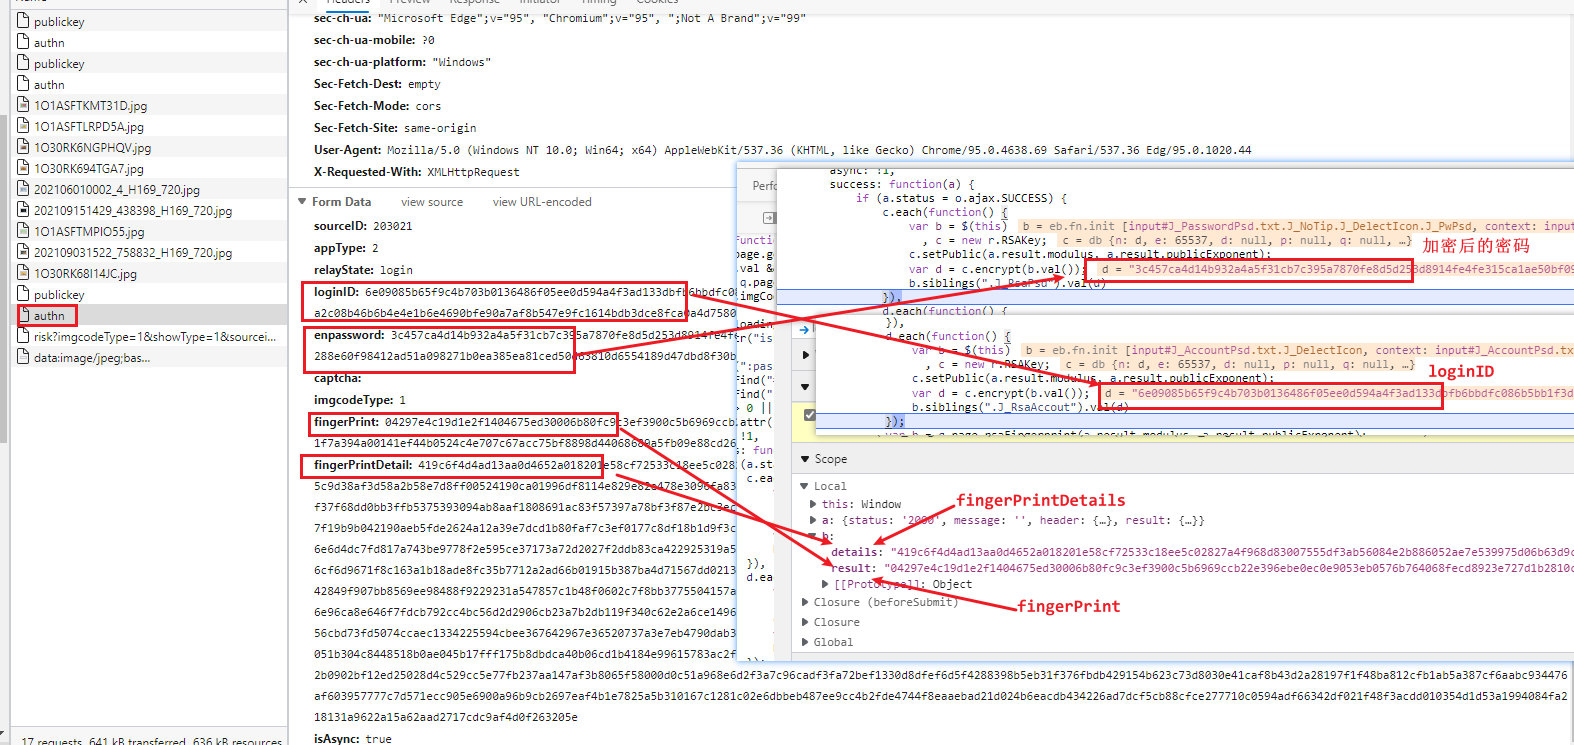Click the document icon beside the risk?imgcodeType request
Viewport: 1574px width, 745px height.
point(23,336)
